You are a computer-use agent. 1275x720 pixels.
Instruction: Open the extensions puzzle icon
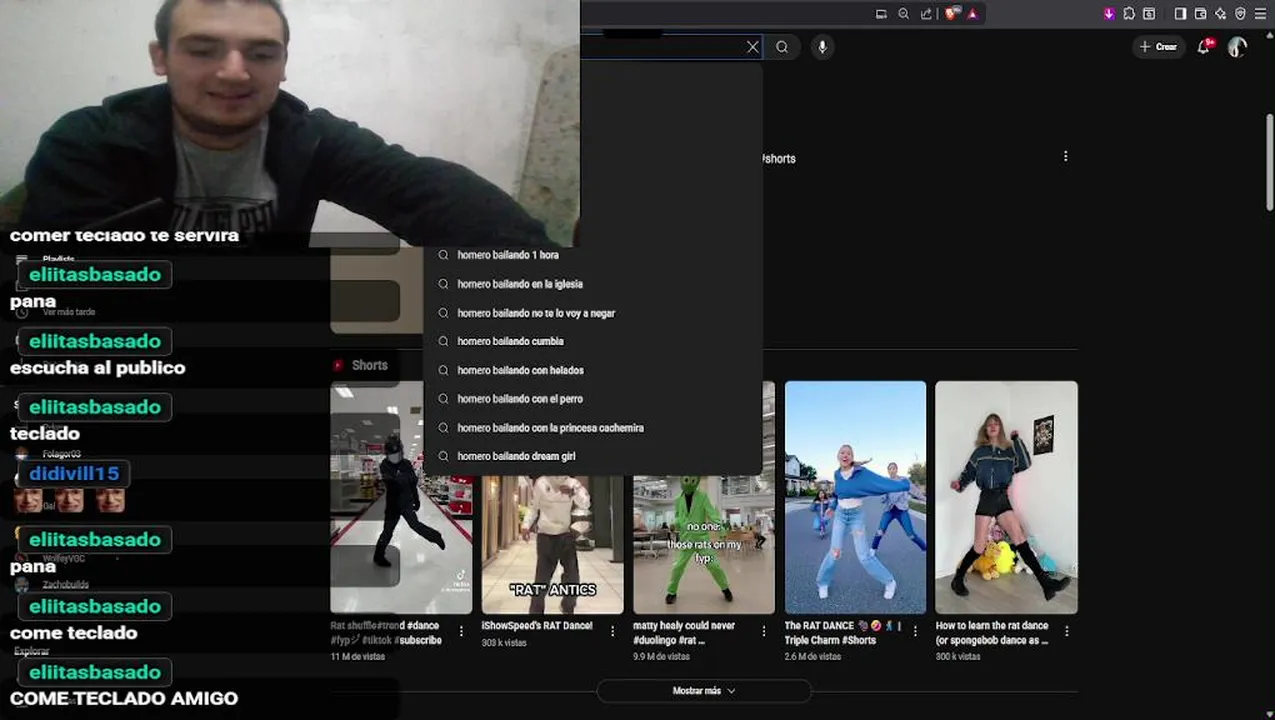coord(1129,14)
